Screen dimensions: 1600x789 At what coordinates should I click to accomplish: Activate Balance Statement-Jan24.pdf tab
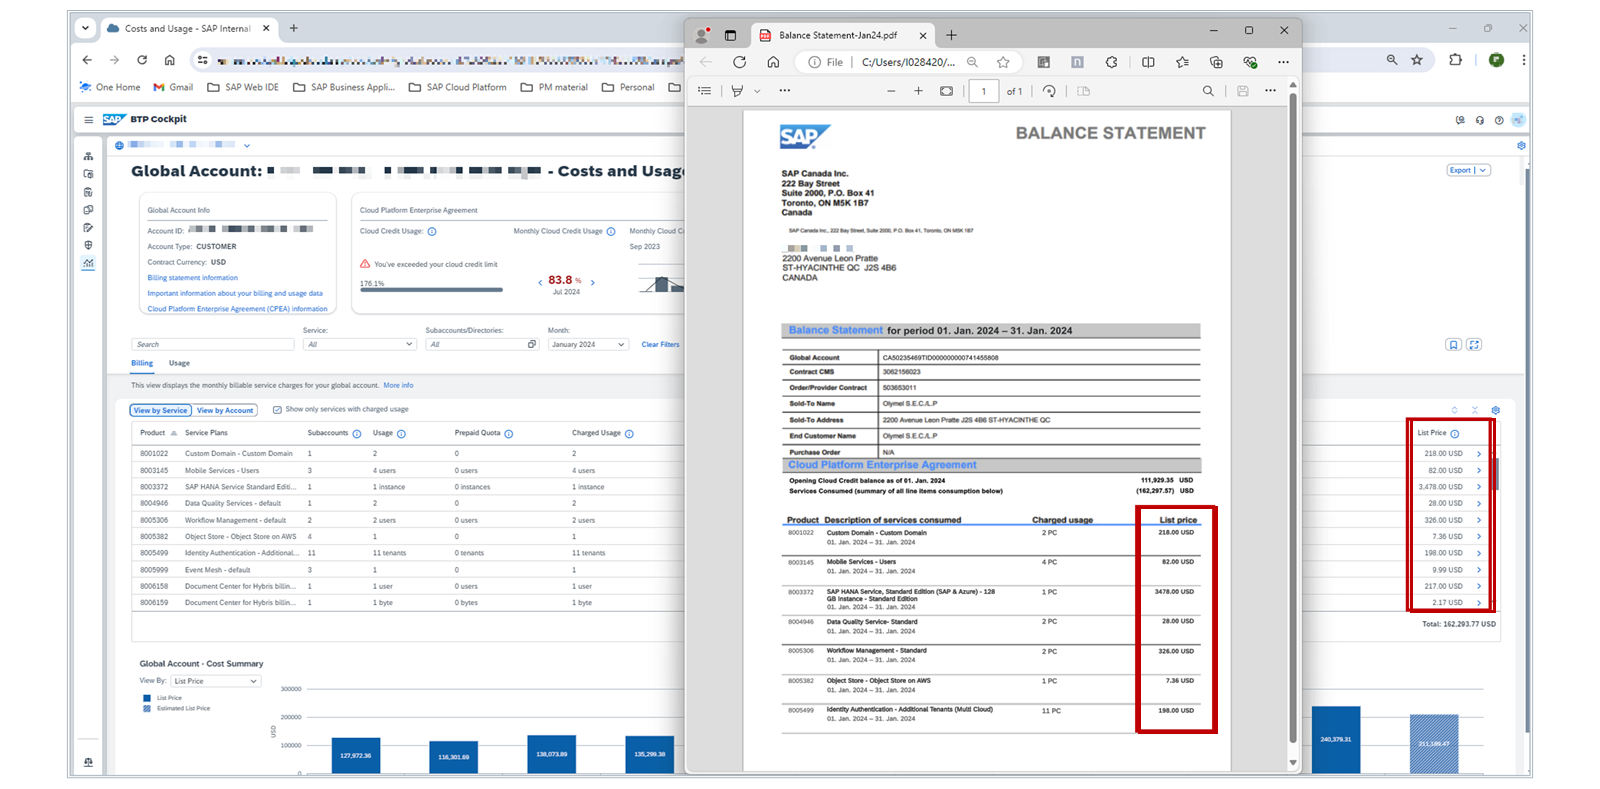(x=840, y=35)
